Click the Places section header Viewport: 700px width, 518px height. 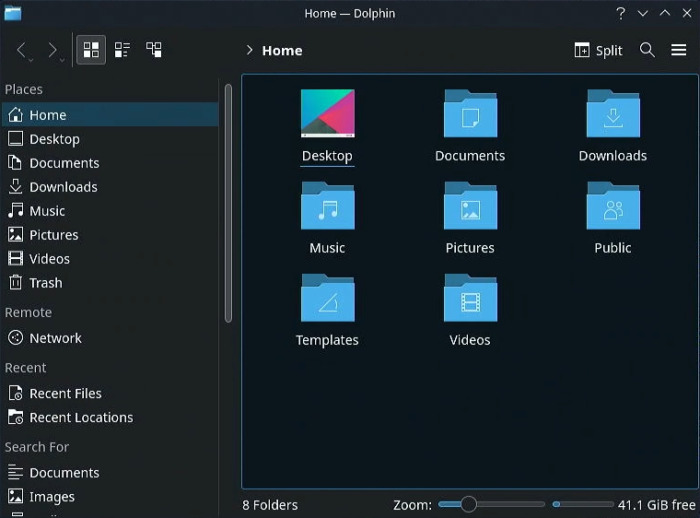coord(24,89)
